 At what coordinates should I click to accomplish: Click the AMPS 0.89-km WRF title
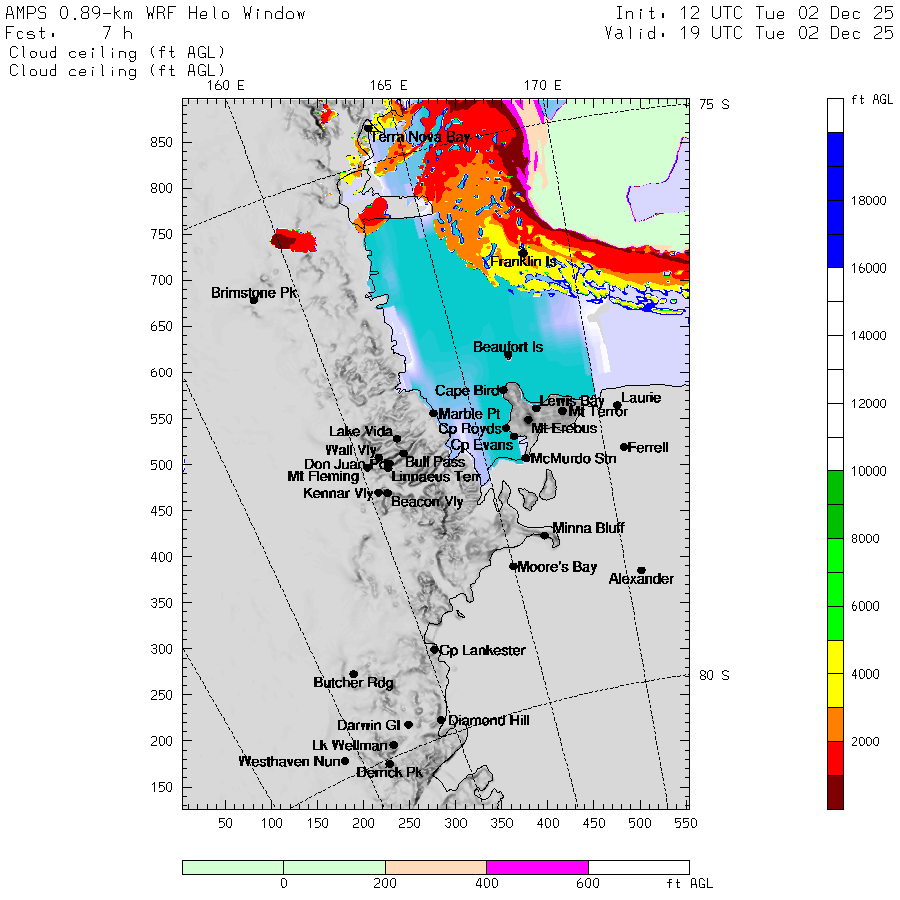pyautogui.click(x=156, y=13)
